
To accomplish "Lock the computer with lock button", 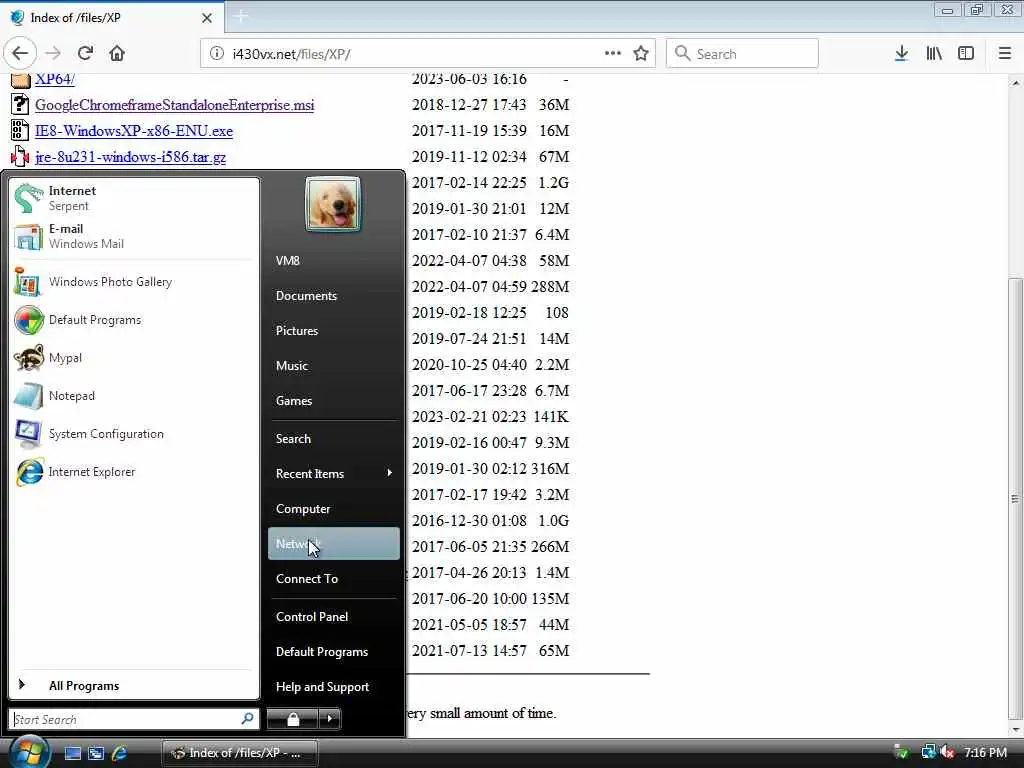I will [x=293, y=719].
